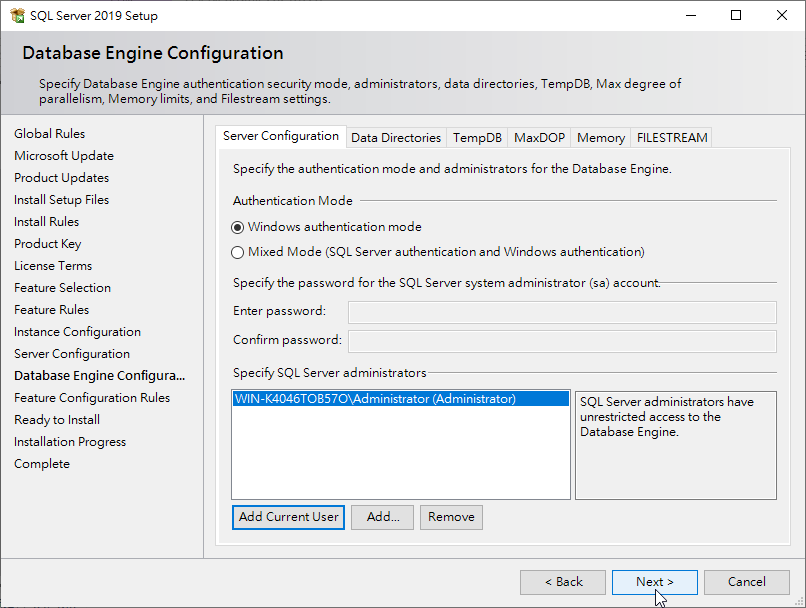Click Microsoft Update step in sidebar
This screenshot has width=806, height=608.
[64, 156]
